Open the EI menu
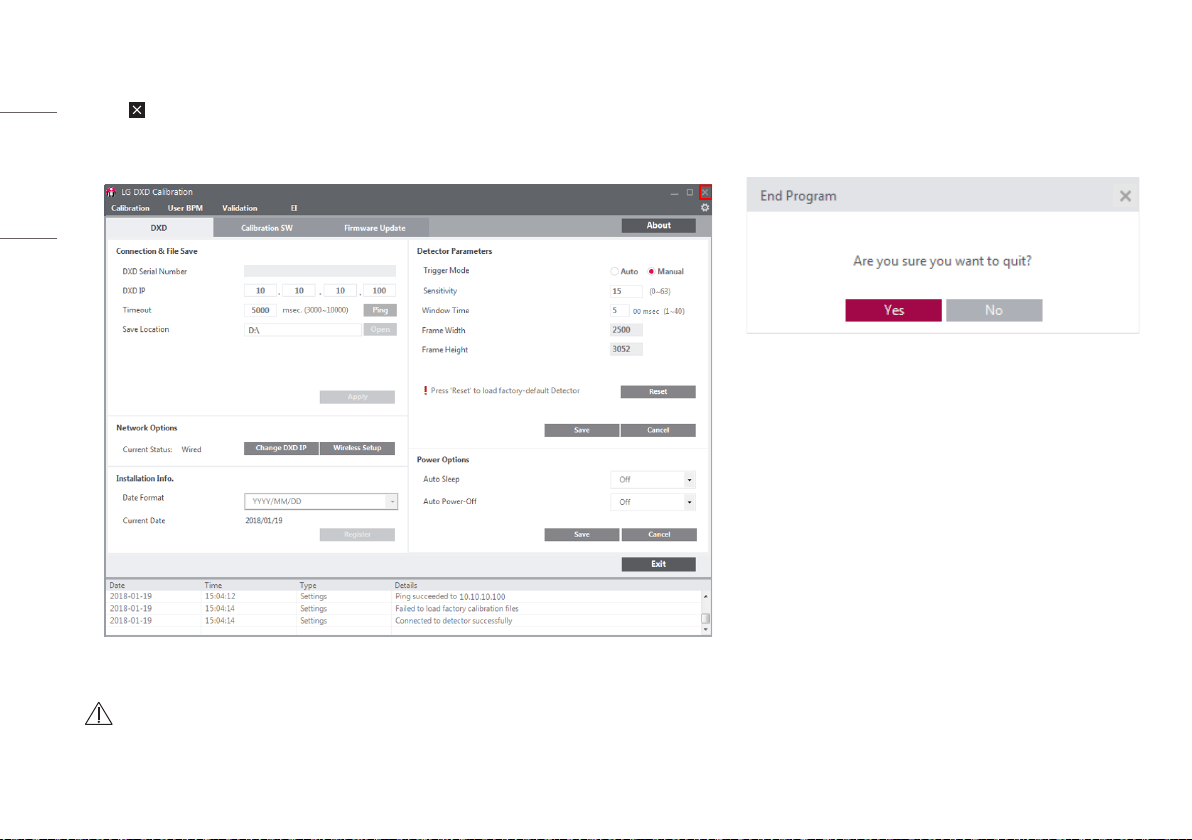This screenshot has width=1192, height=840. pos(293,208)
